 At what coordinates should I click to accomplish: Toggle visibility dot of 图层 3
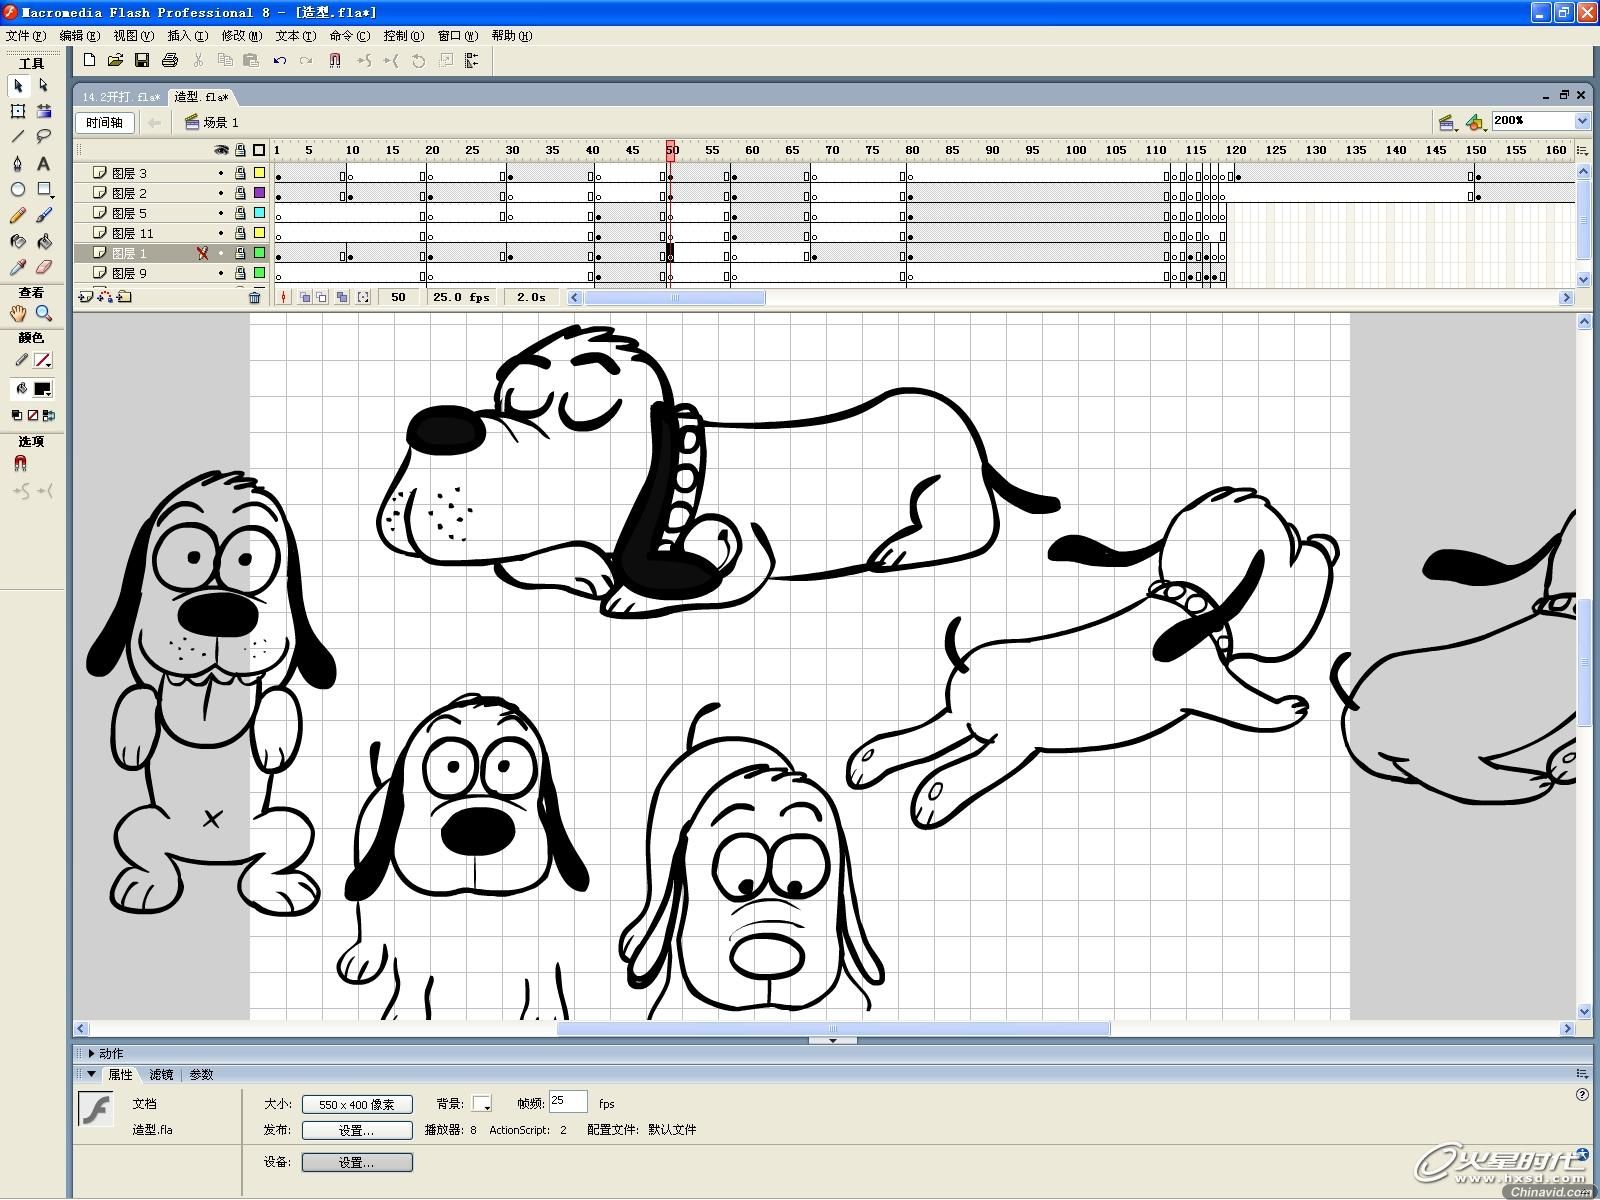click(221, 173)
